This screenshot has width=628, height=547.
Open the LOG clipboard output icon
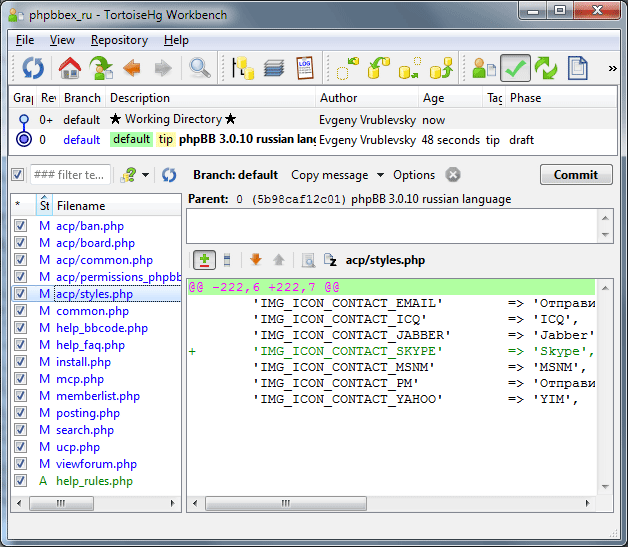coord(305,68)
